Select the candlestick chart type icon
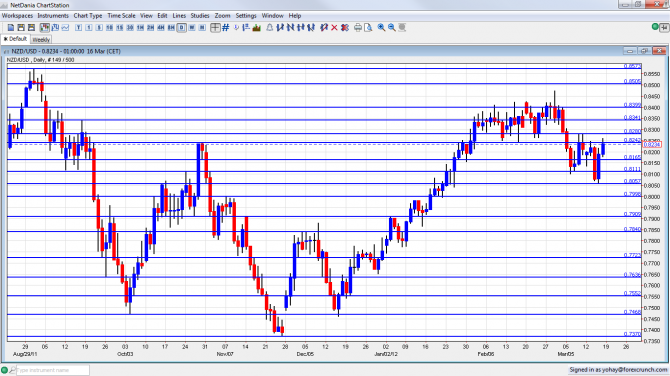 click(x=45, y=27)
